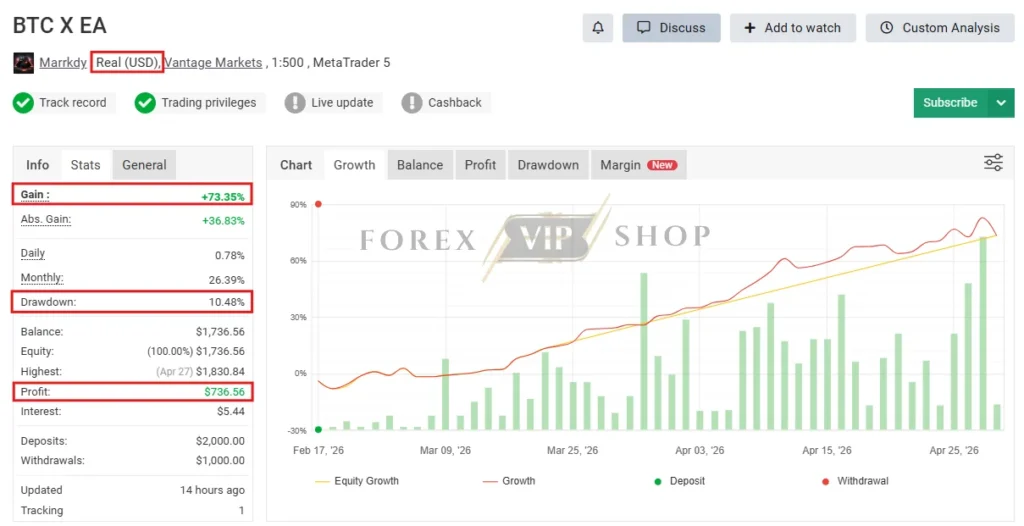
Task: Click the Live update warning icon
Action: click(295, 103)
